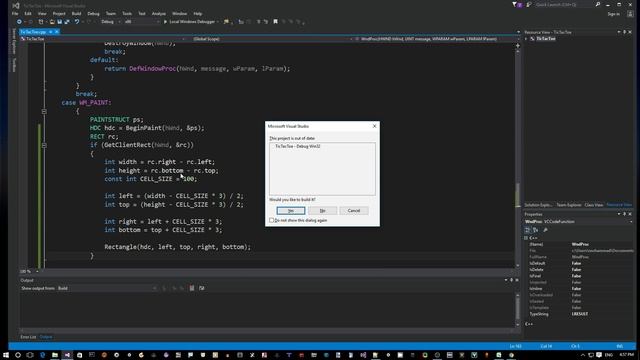Open the View menu
Image resolution: width=640 pixels, height=360 pixels.
42,13
